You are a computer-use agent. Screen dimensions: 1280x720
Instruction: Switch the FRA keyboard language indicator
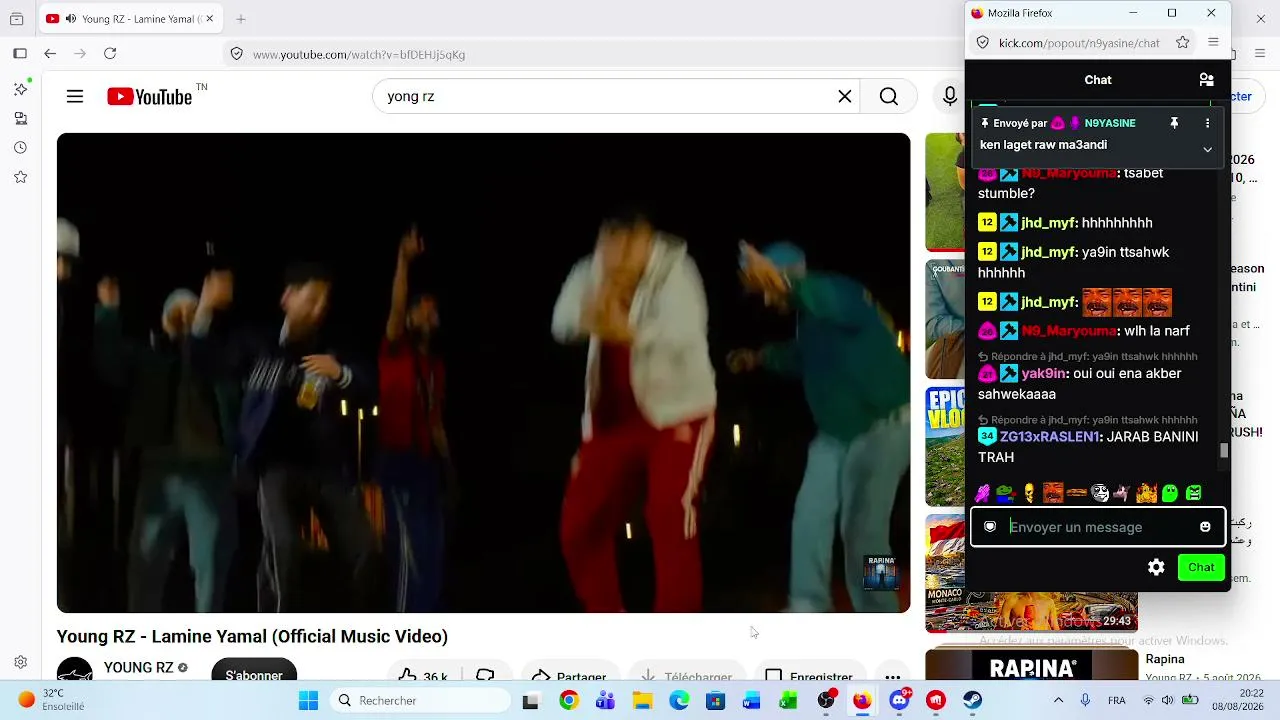tap(1116, 700)
